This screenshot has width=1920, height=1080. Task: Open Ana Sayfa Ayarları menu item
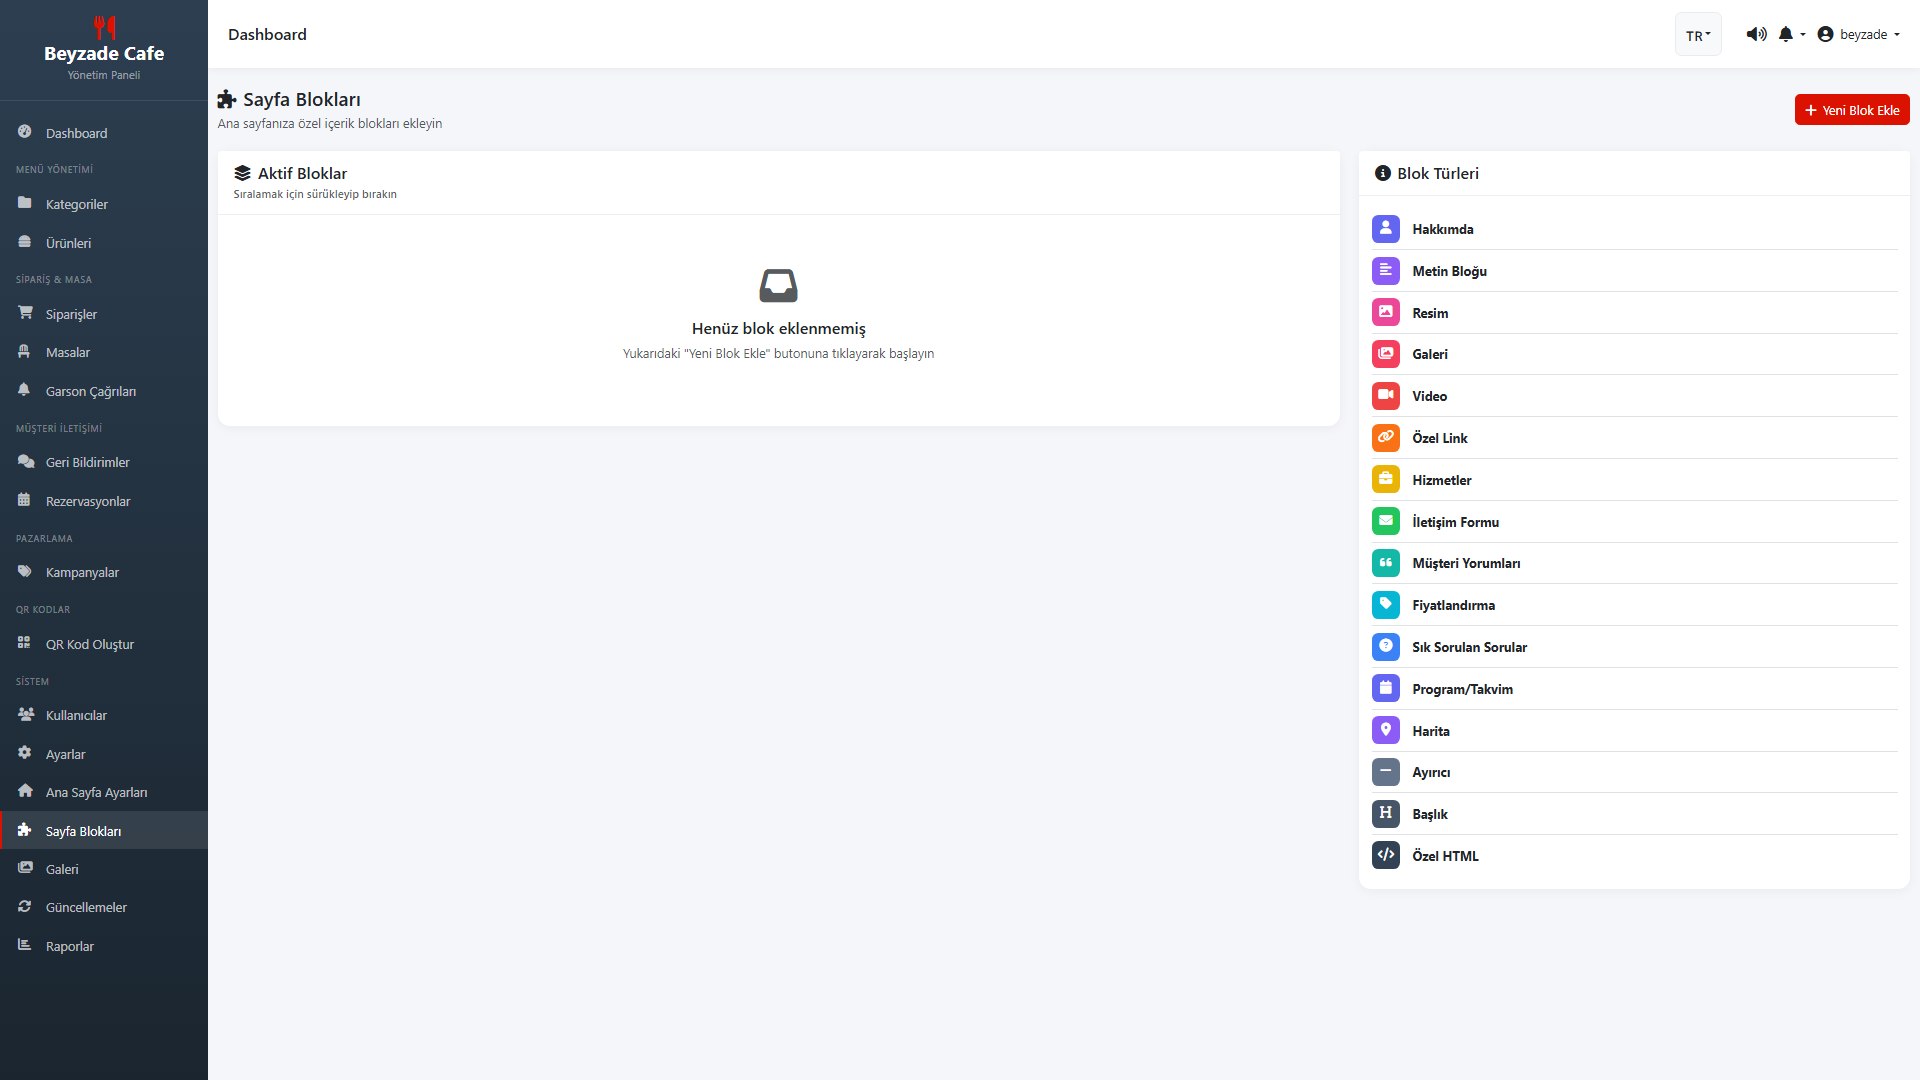(96, 792)
